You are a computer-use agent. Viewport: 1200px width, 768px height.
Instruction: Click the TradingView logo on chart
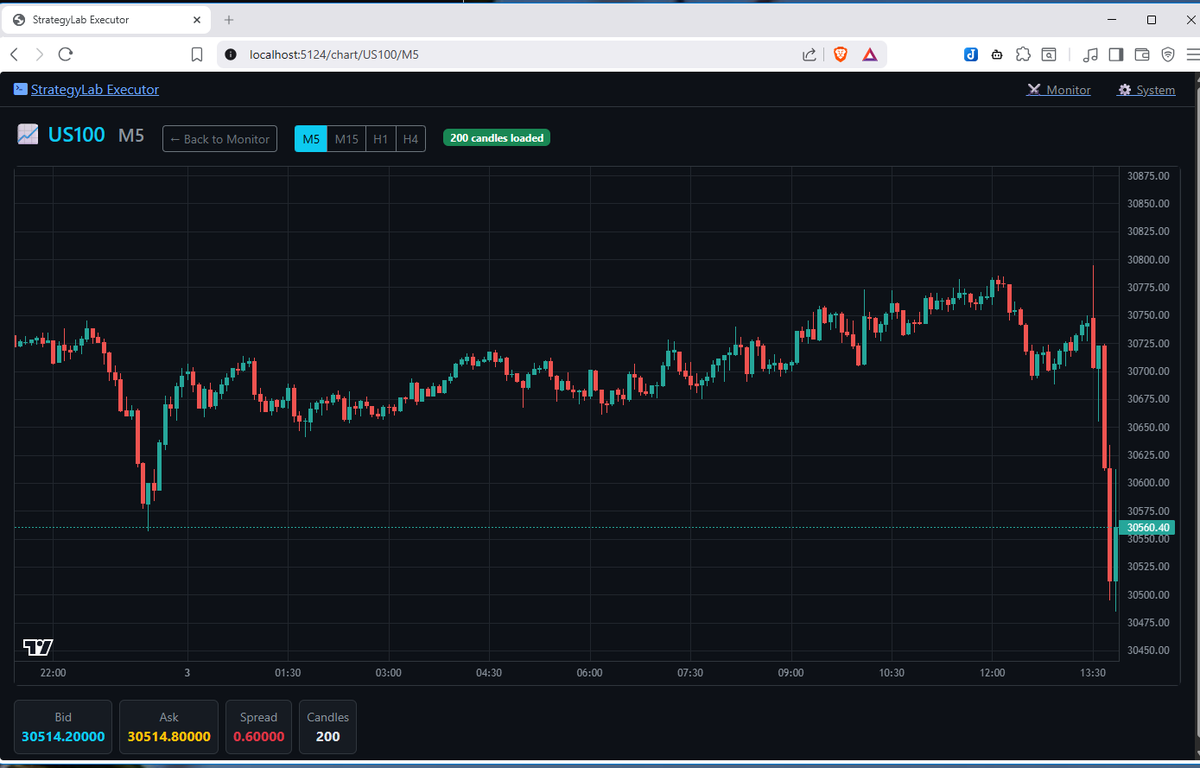tap(38, 647)
